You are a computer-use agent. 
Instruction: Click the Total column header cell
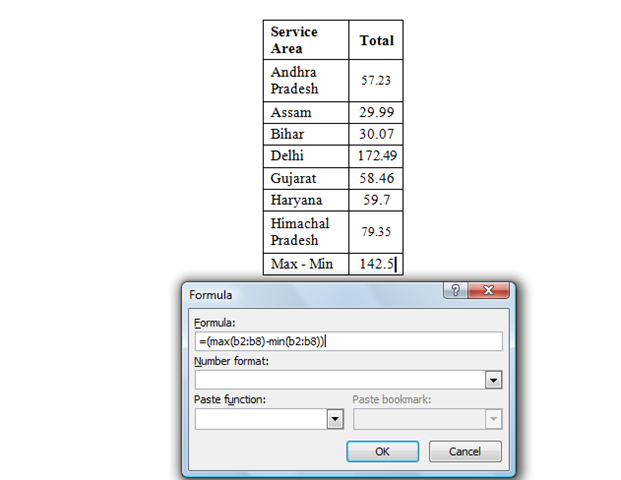click(376, 41)
